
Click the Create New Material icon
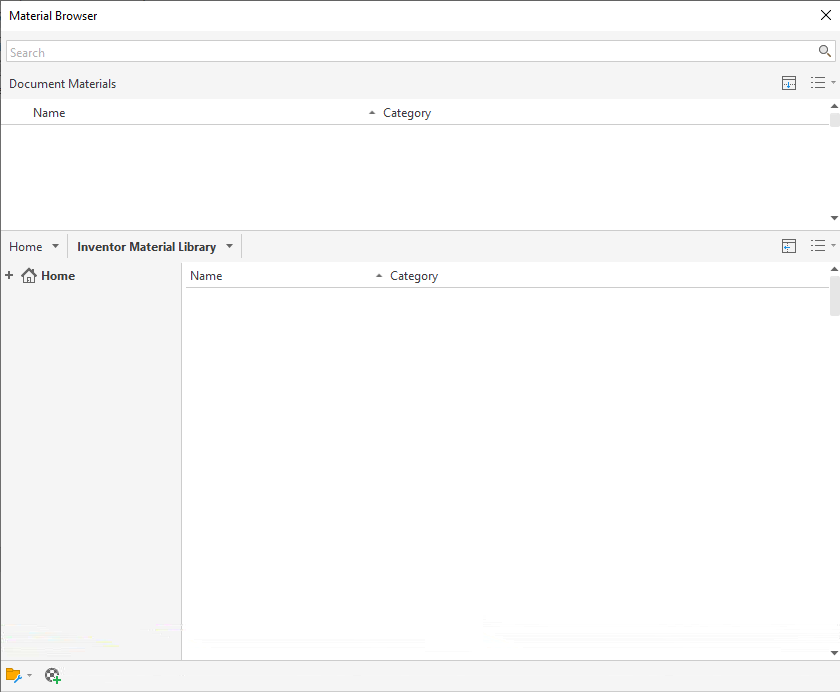pyautogui.click(x=53, y=675)
